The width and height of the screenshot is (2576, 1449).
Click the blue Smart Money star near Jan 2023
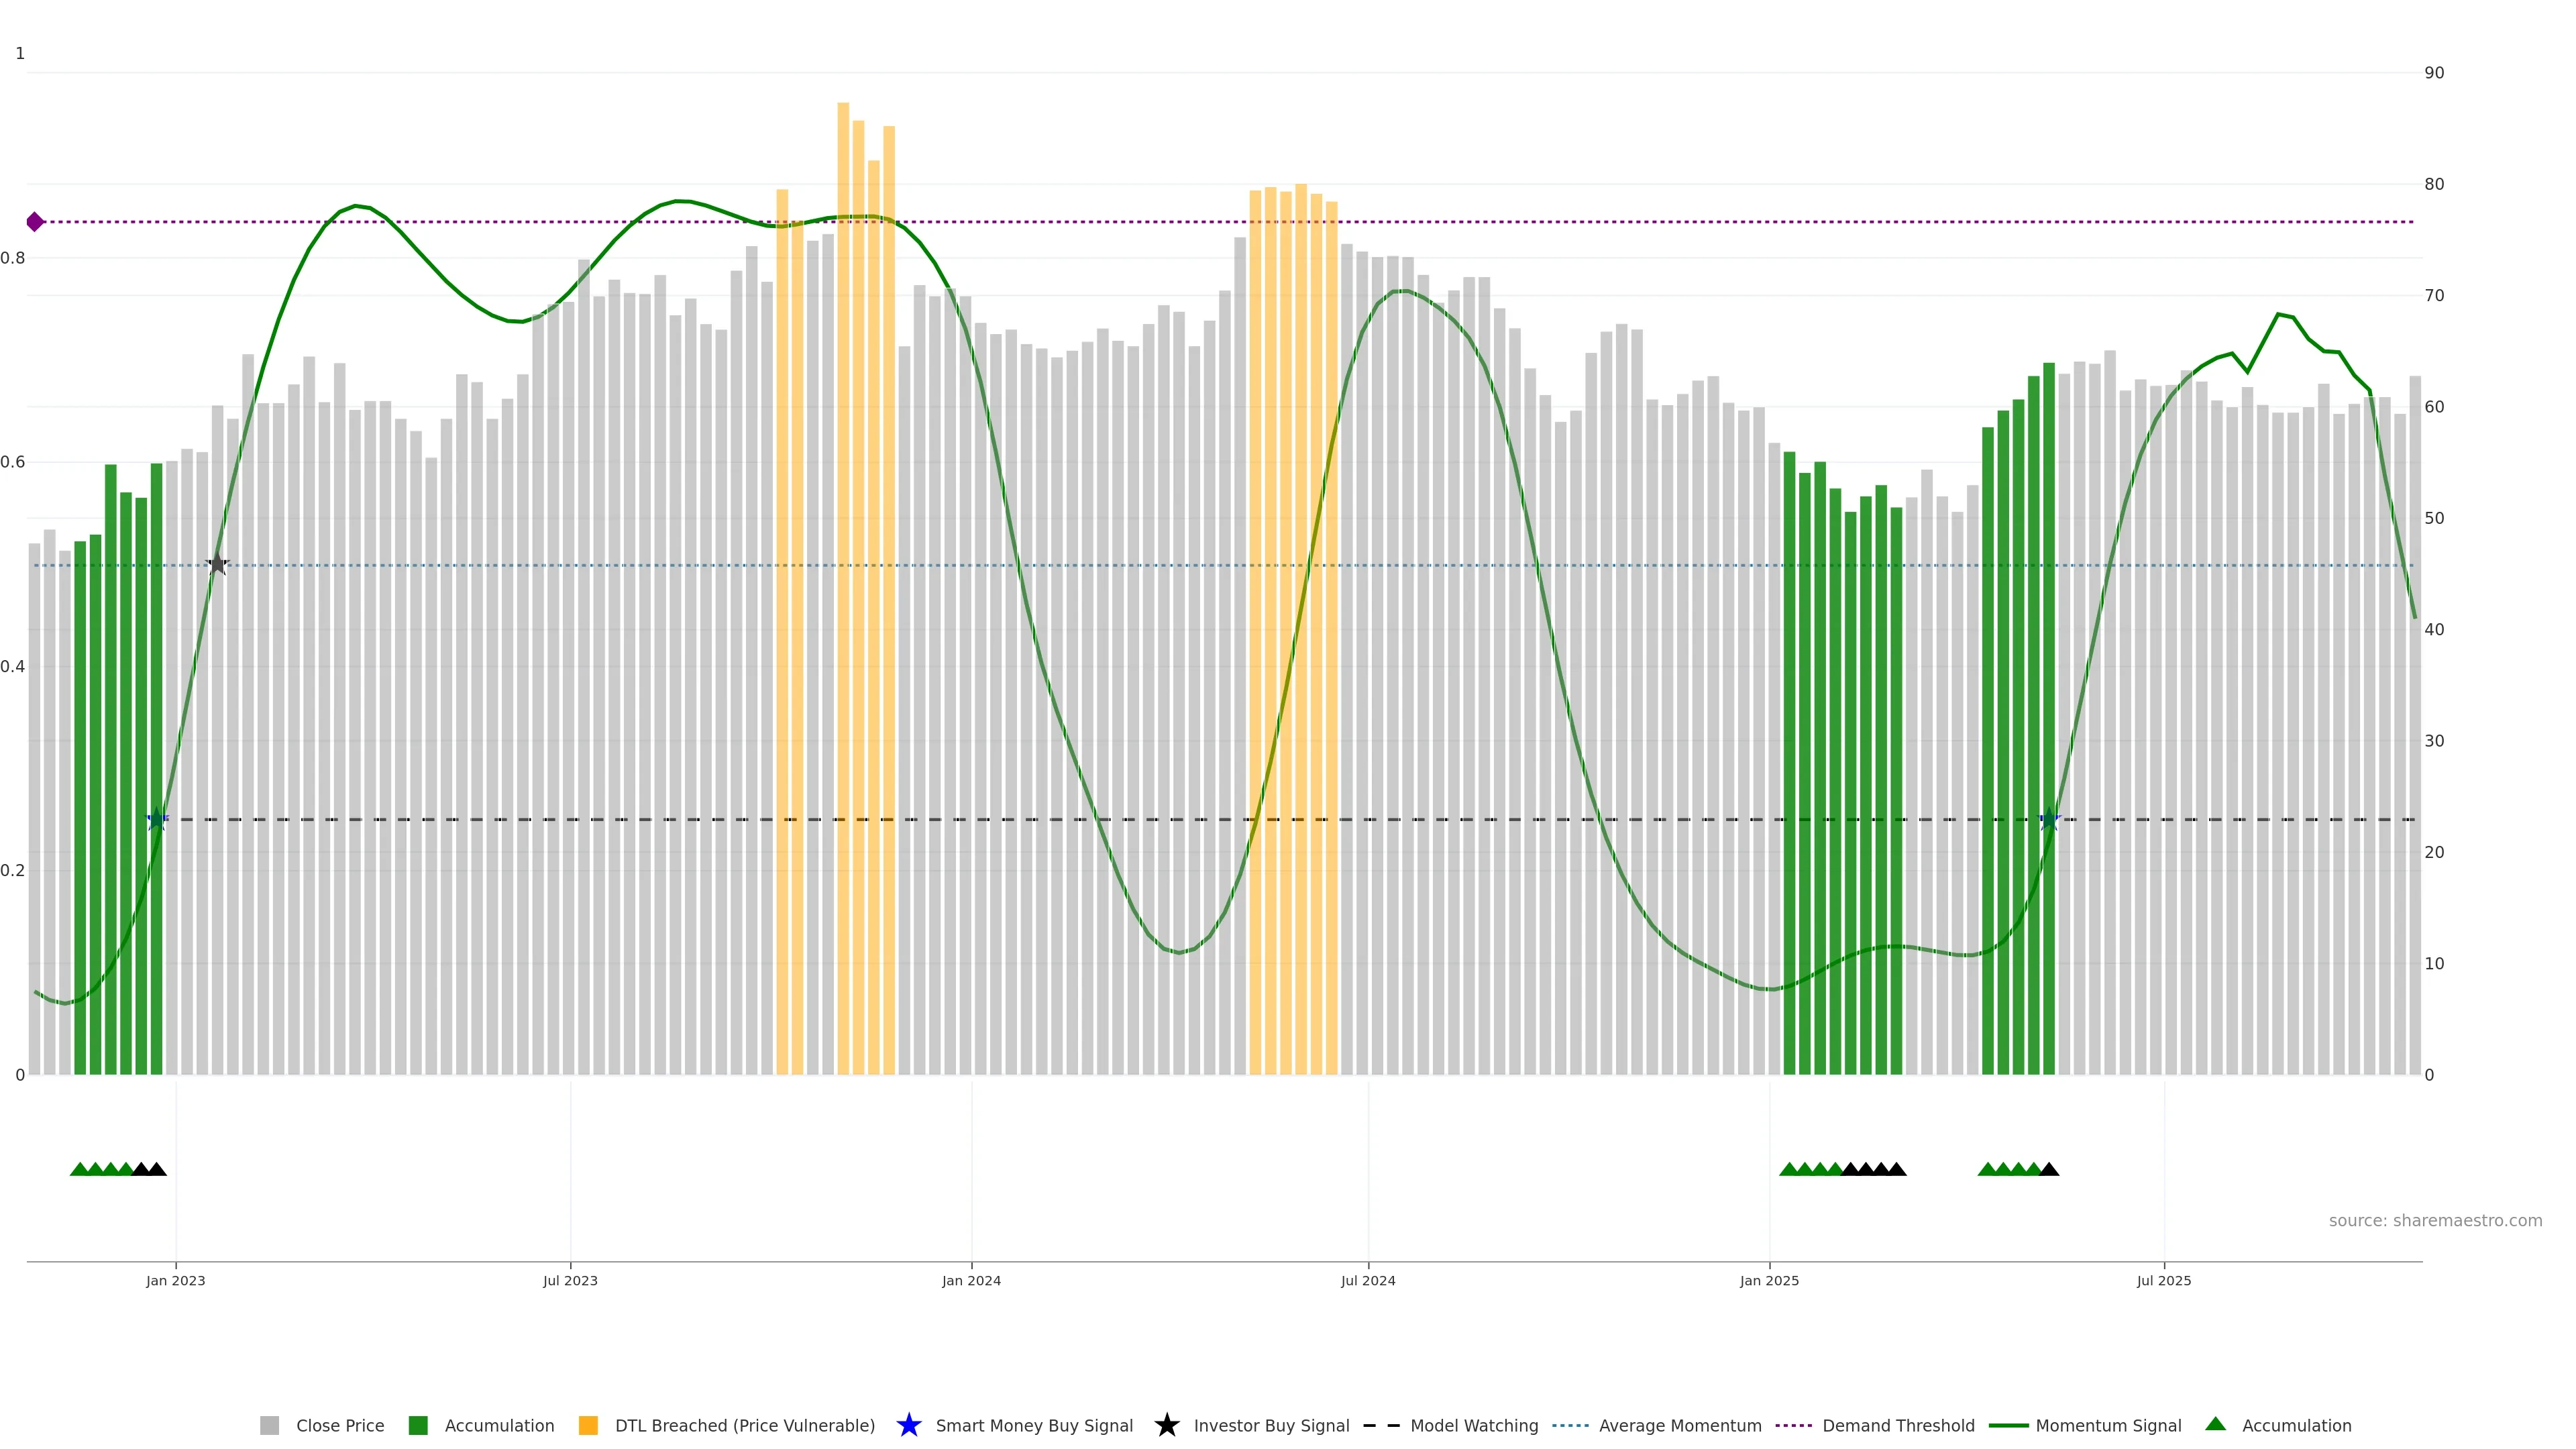[157, 819]
